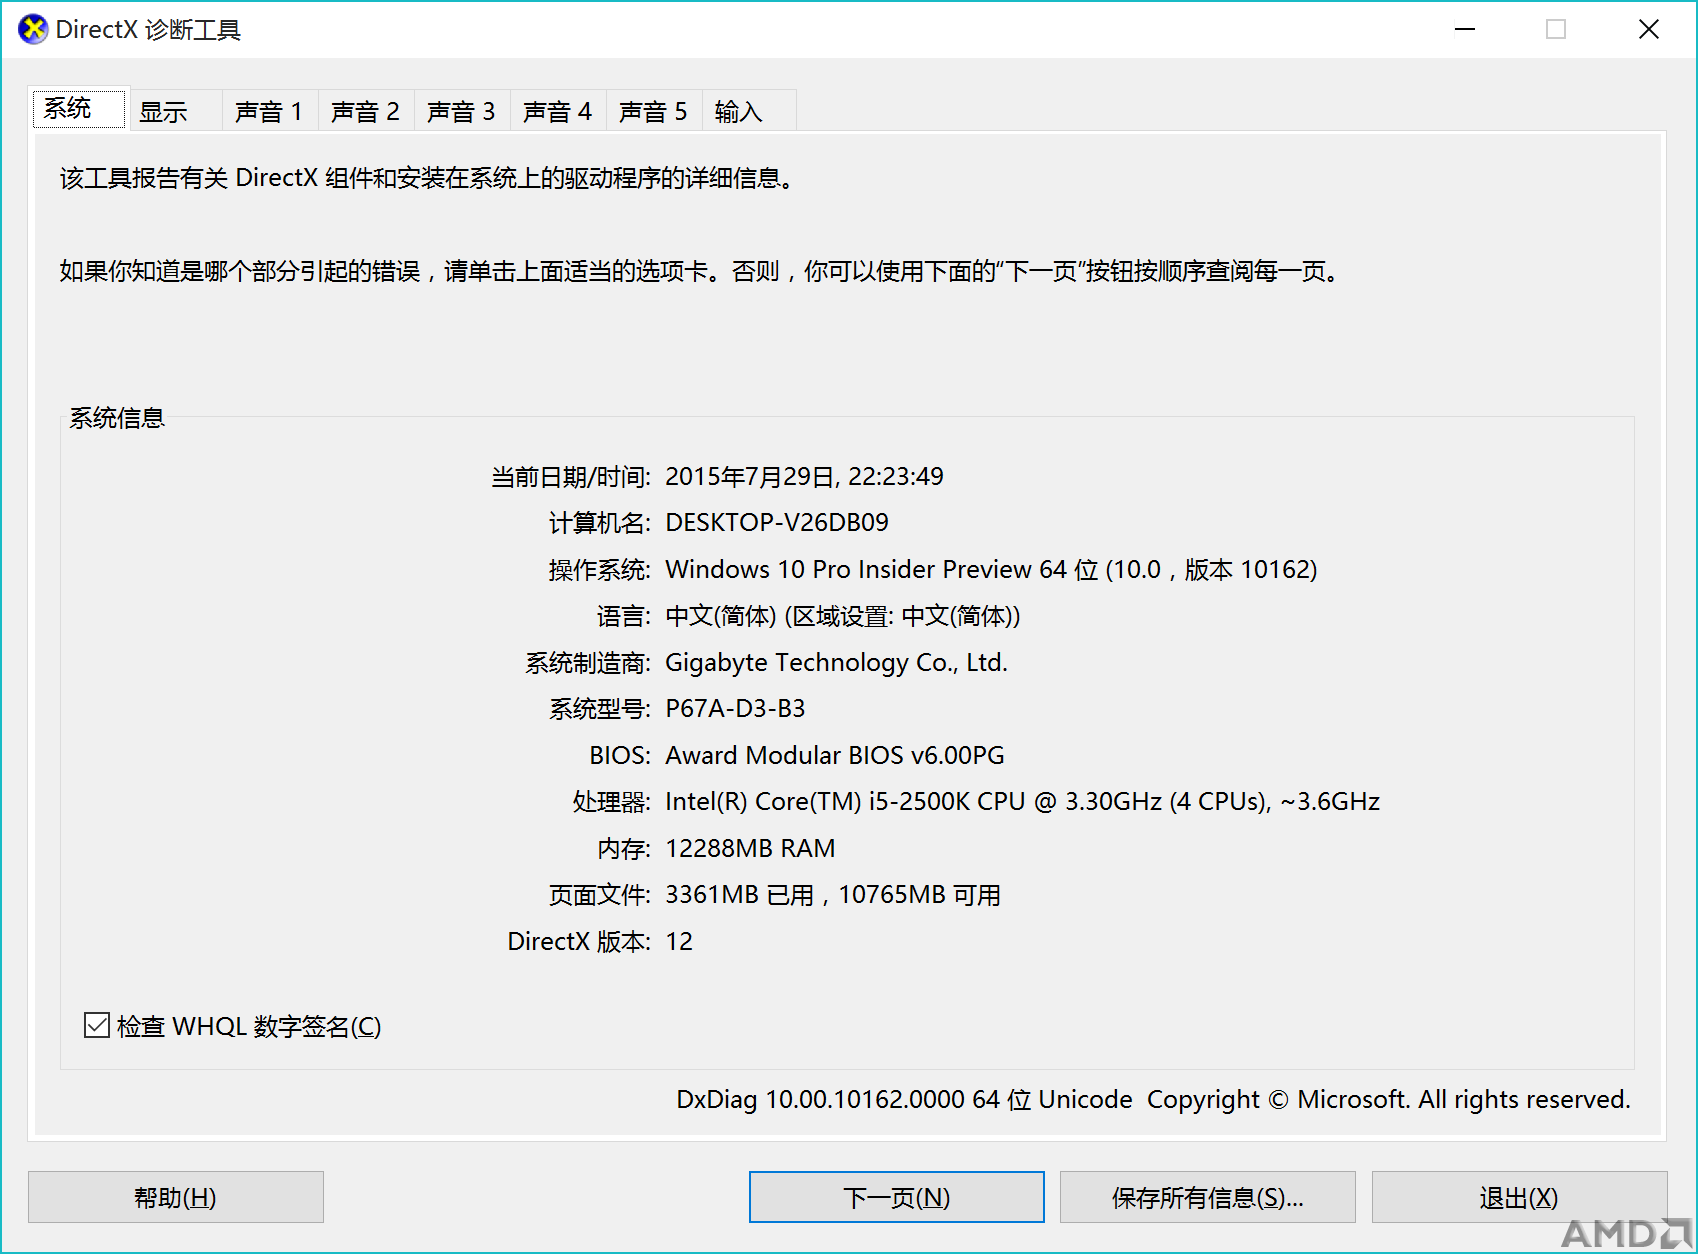The image size is (1698, 1254).
Task: Open the 声音 1 tab
Action: point(269,111)
